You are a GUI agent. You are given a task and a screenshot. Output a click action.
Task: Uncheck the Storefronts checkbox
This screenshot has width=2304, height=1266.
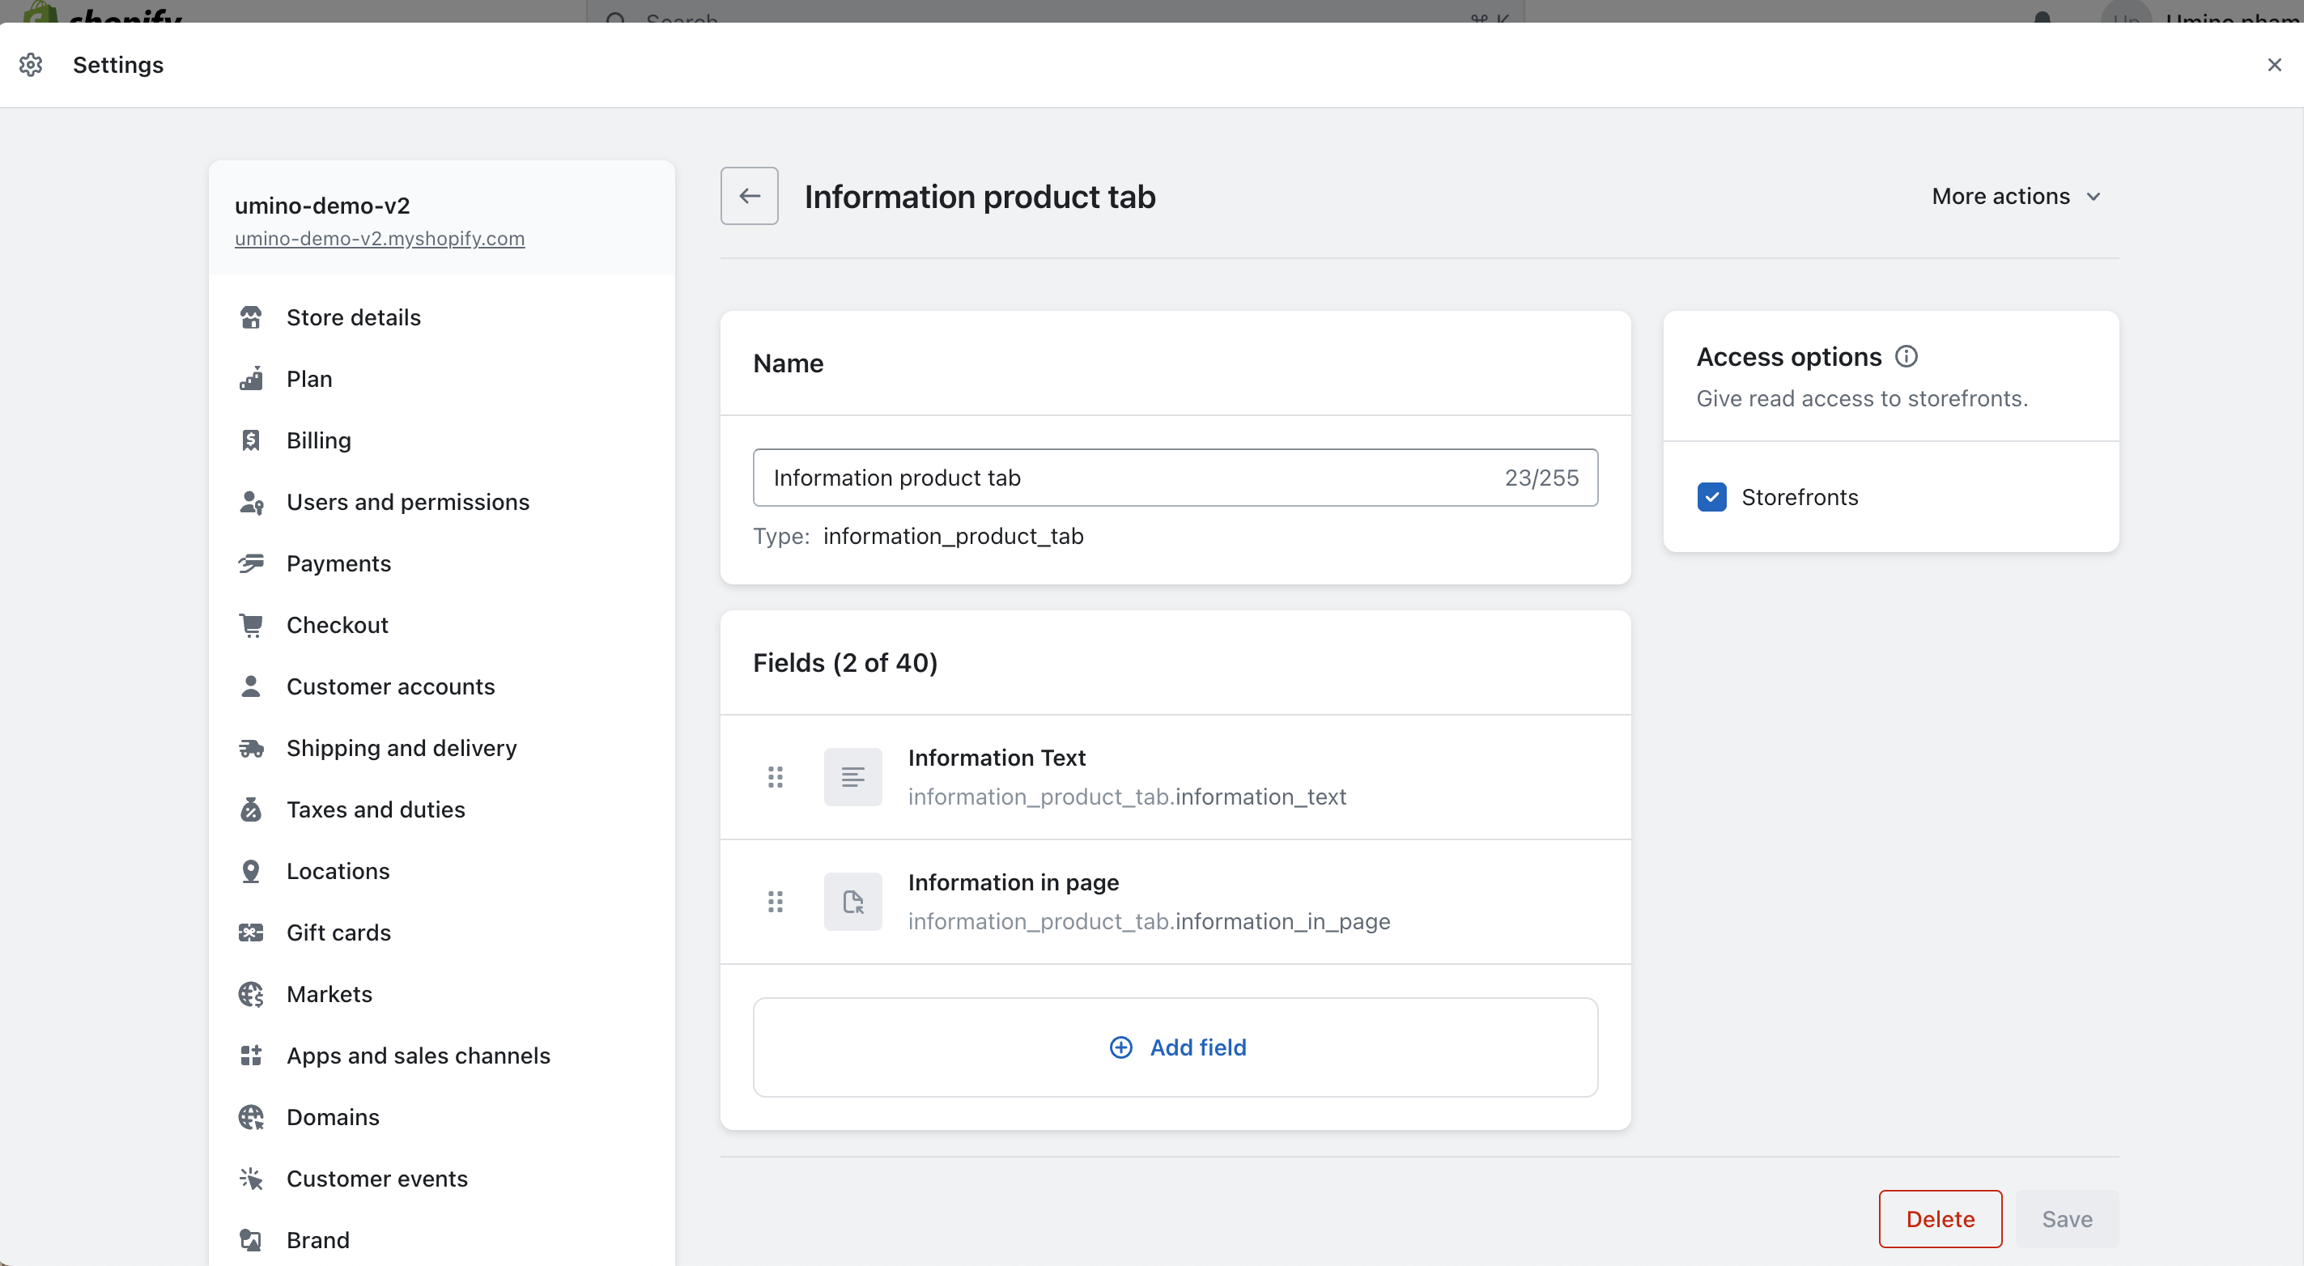tap(1711, 497)
